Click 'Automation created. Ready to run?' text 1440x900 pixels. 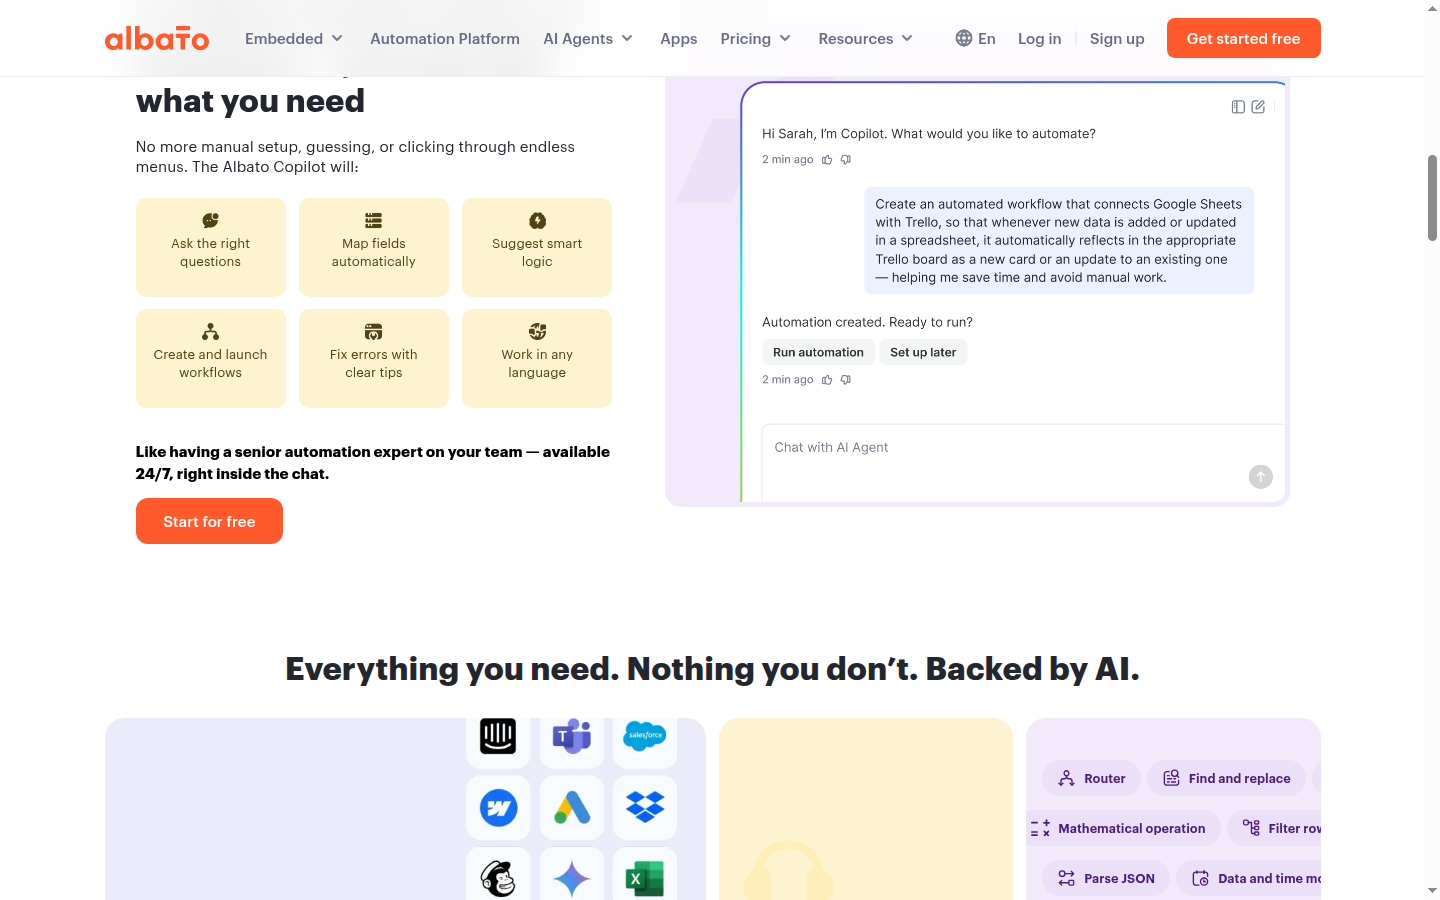pos(867,322)
